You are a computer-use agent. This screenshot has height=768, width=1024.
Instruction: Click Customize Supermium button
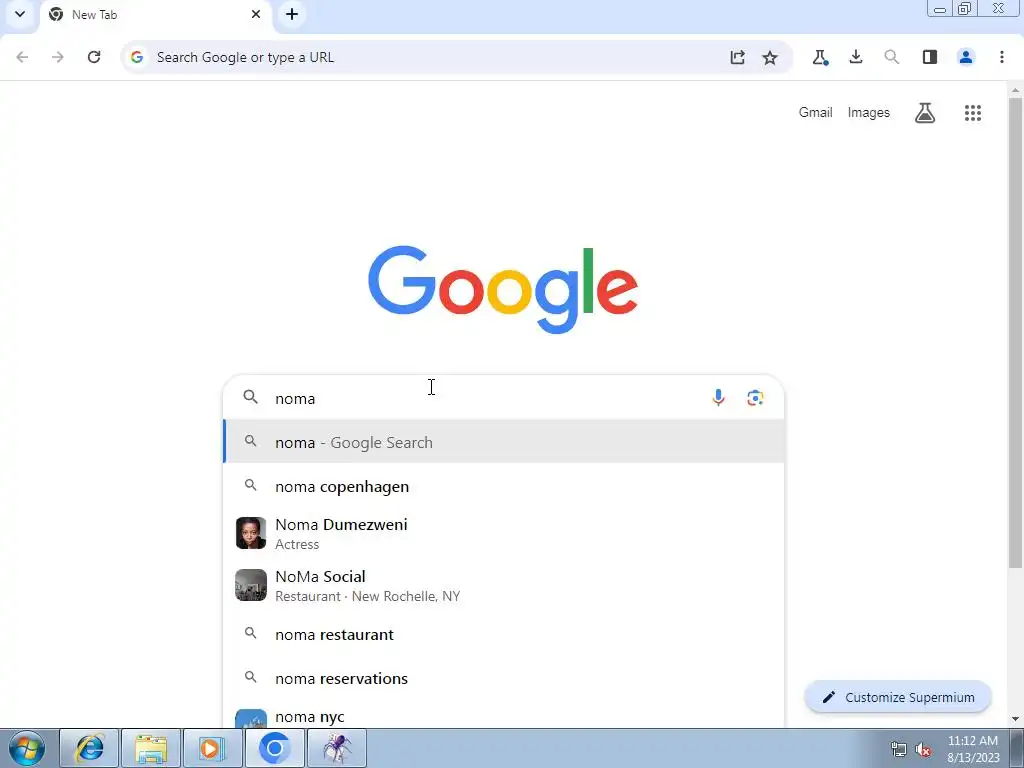(x=898, y=697)
